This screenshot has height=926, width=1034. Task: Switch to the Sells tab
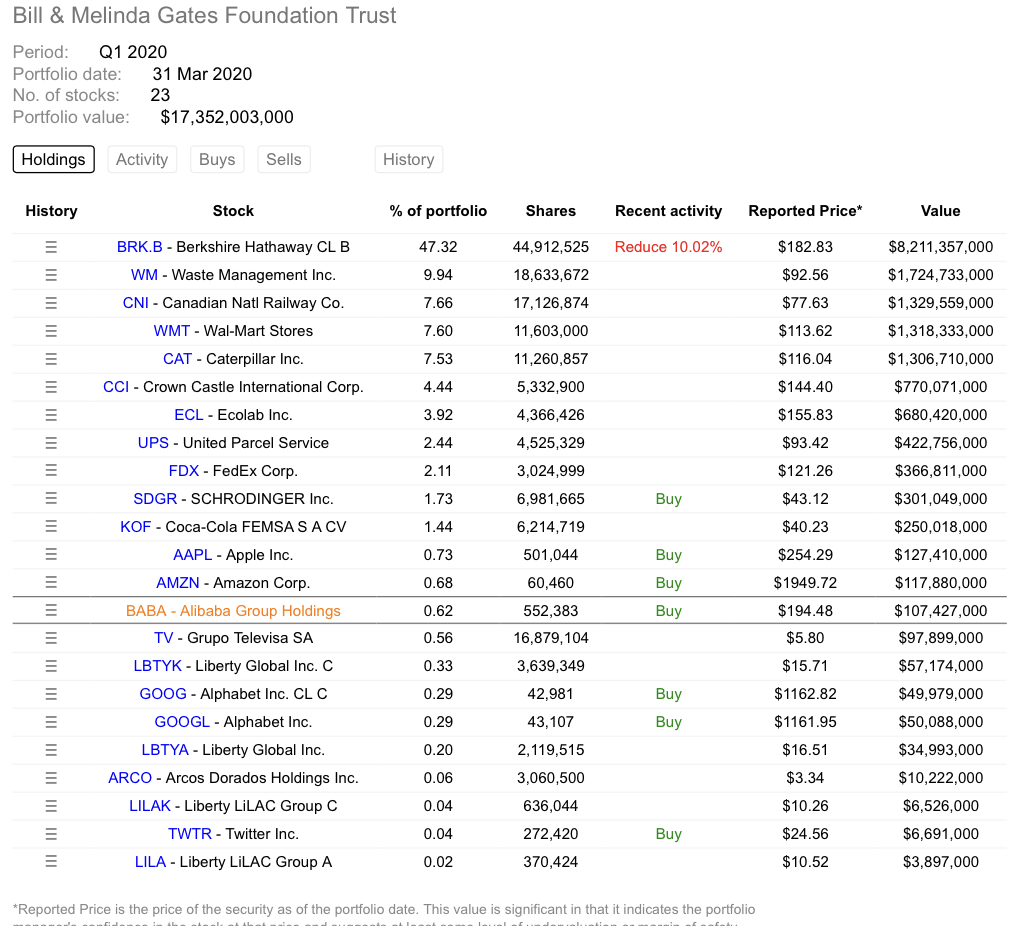pos(284,160)
